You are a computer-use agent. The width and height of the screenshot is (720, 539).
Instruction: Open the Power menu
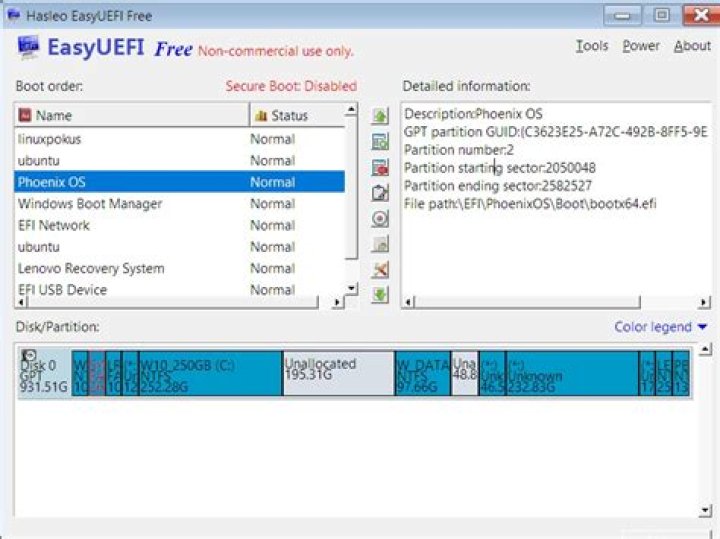641,46
